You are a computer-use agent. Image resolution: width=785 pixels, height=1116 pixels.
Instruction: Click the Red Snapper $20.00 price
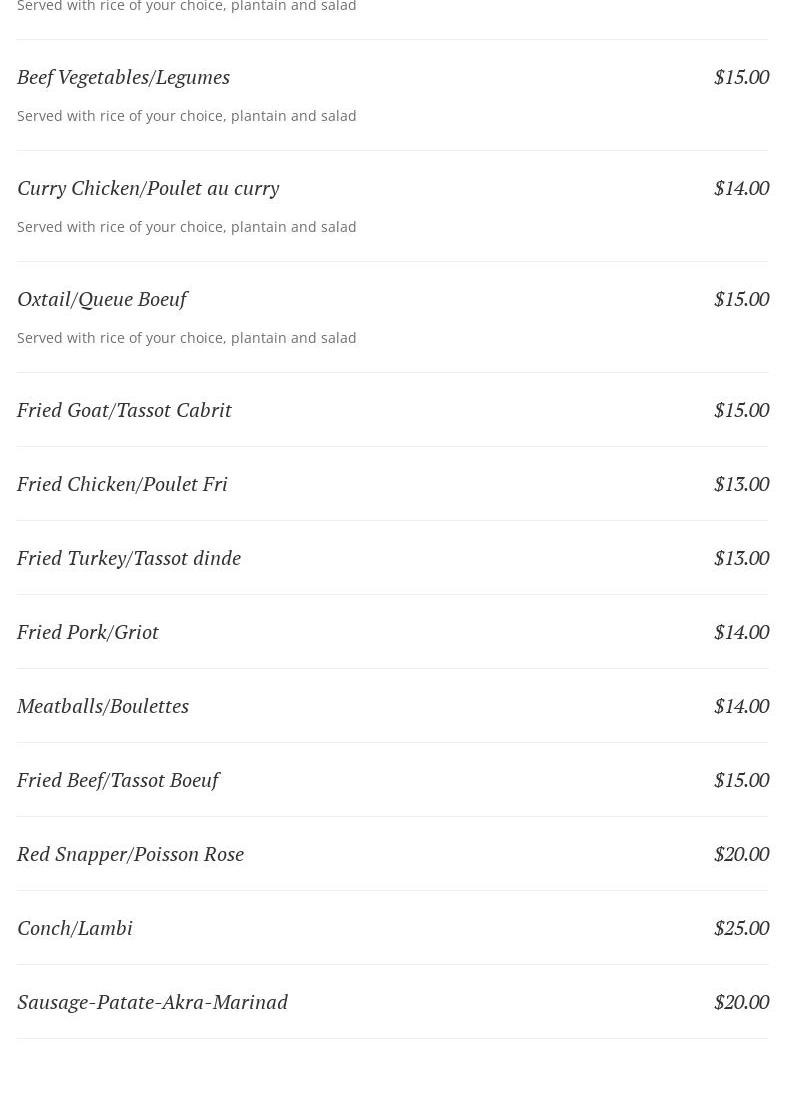741,854
